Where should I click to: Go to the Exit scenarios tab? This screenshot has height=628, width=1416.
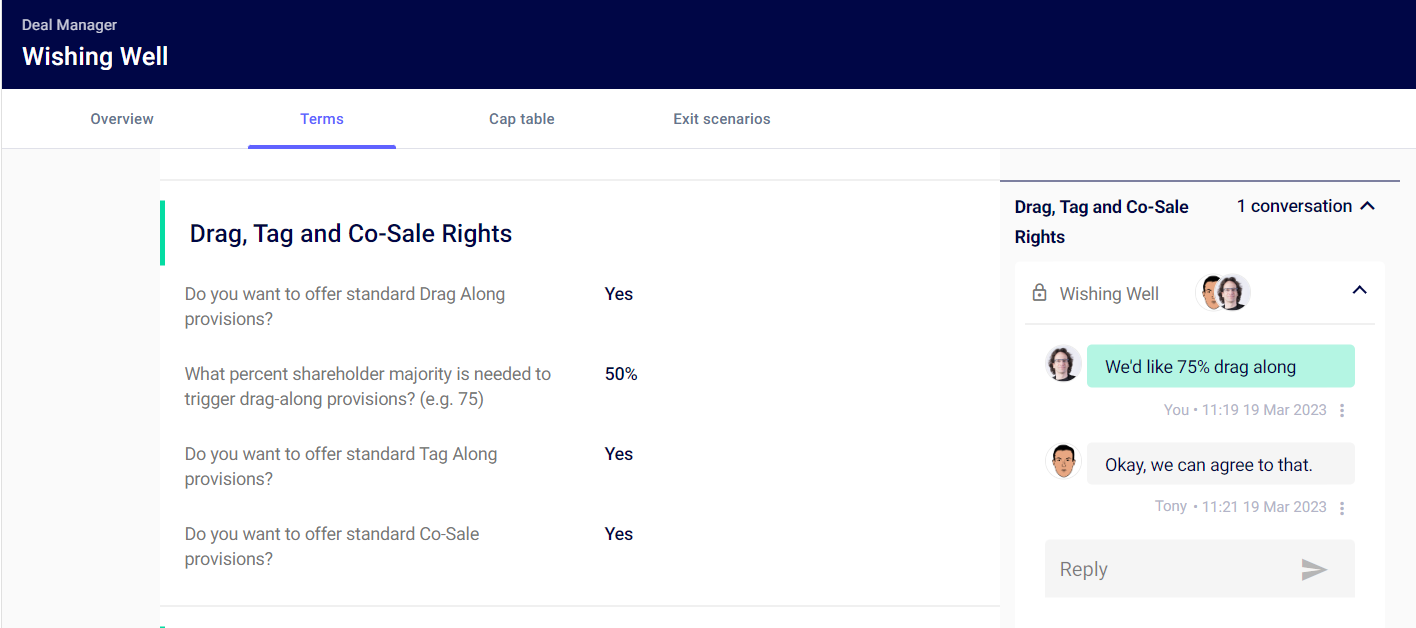pyautogui.click(x=721, y=119)
